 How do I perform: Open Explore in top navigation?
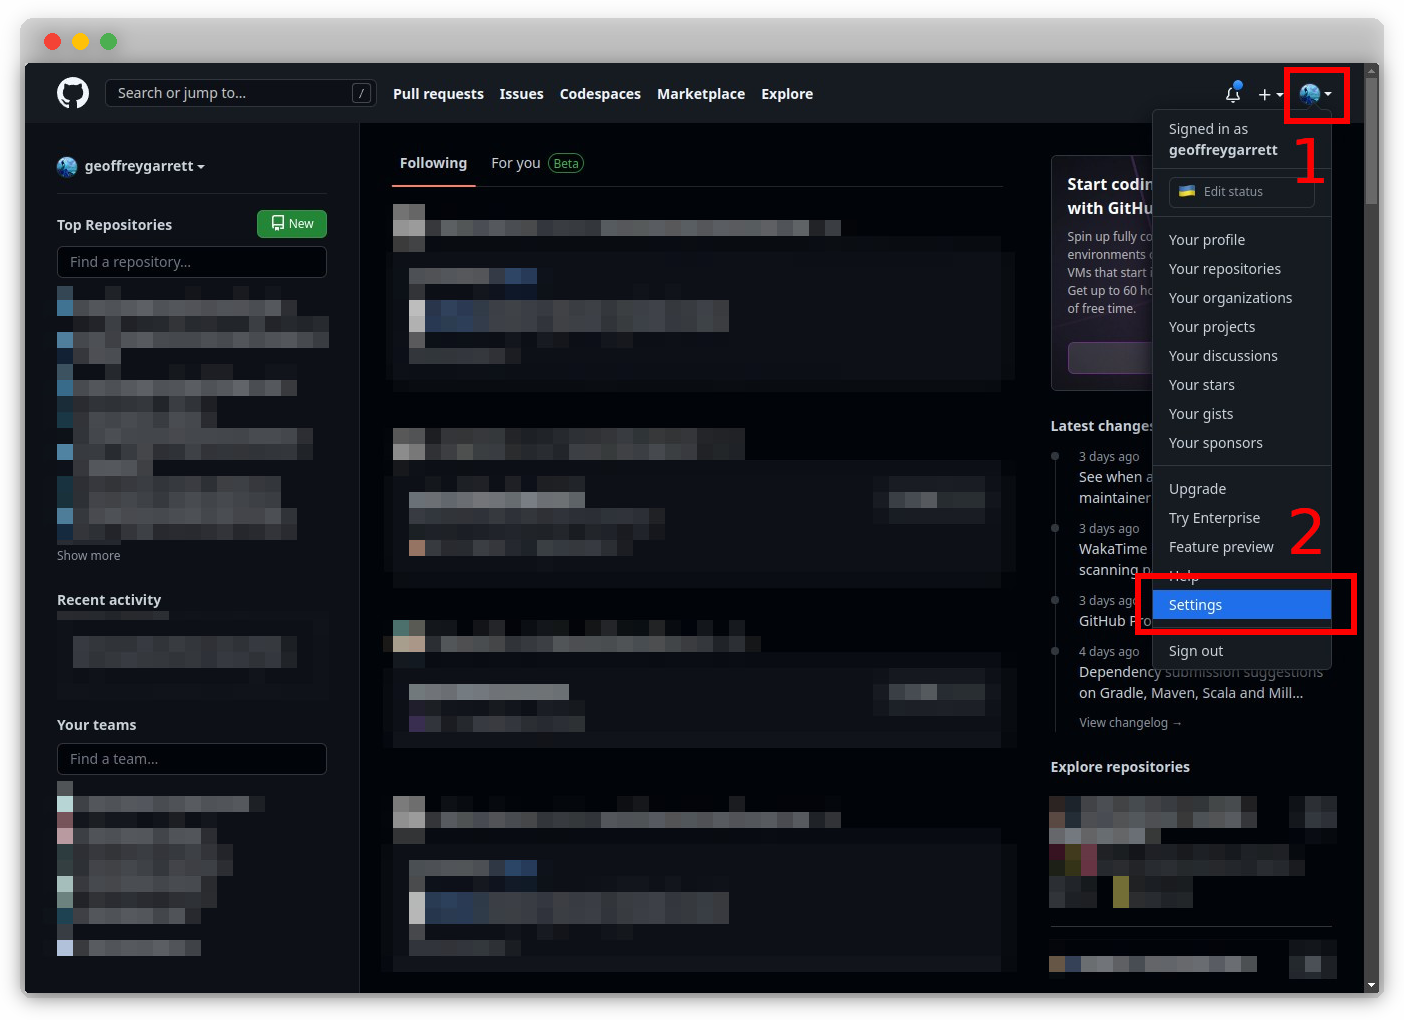787,94
